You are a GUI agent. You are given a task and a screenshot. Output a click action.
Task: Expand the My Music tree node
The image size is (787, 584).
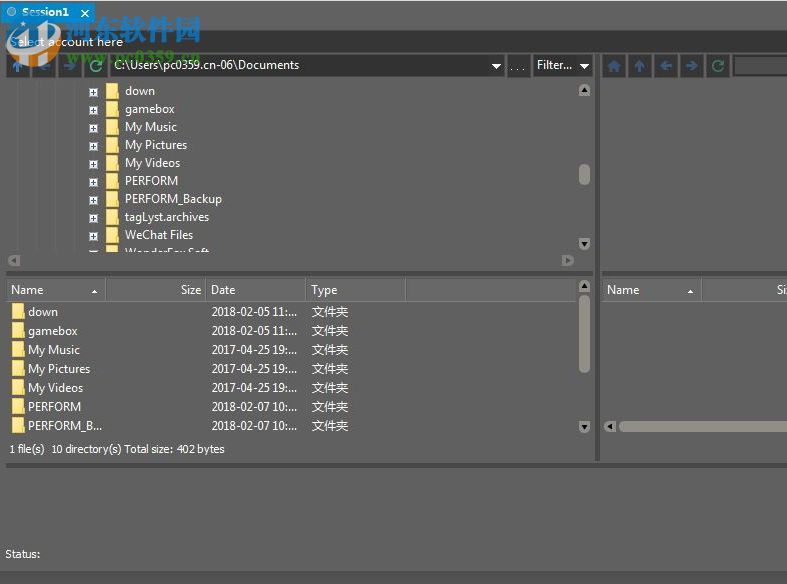point(93,128)
